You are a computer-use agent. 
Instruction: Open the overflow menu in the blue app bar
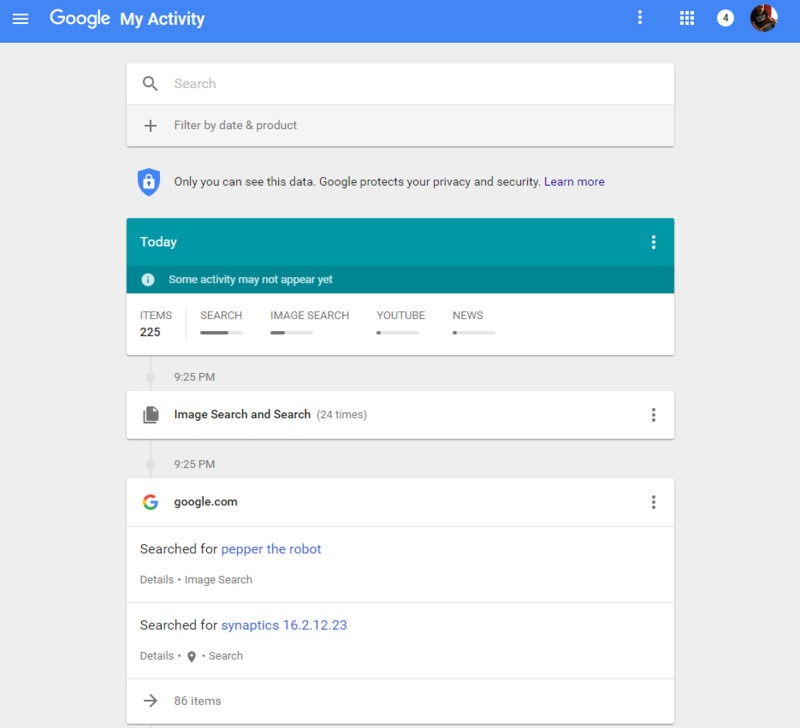click(x=639, y=17)
